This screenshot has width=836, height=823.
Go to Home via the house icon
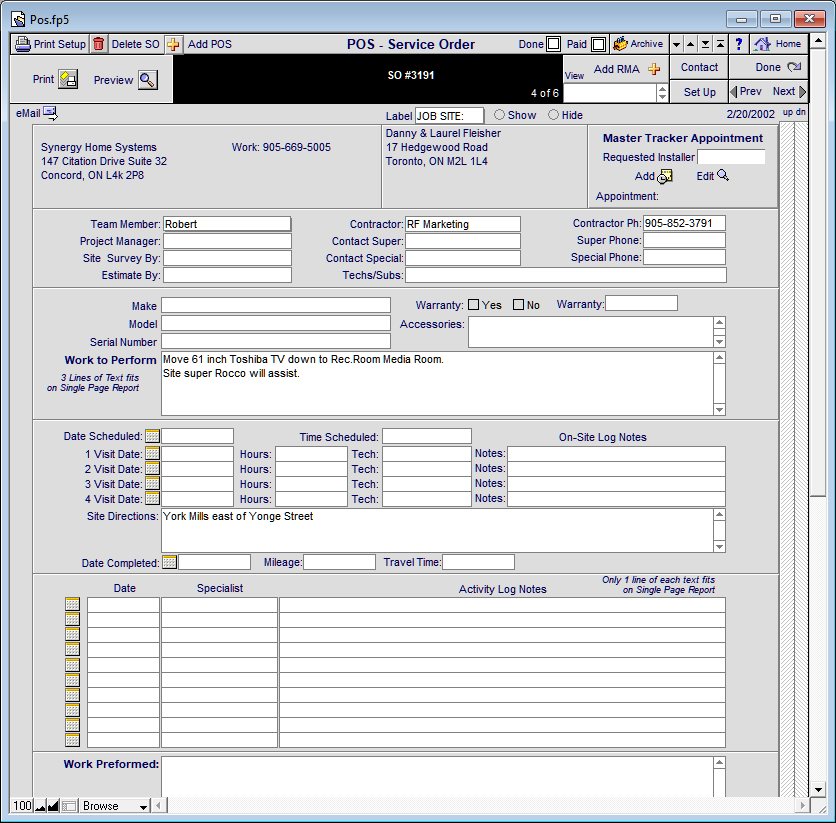762,44
